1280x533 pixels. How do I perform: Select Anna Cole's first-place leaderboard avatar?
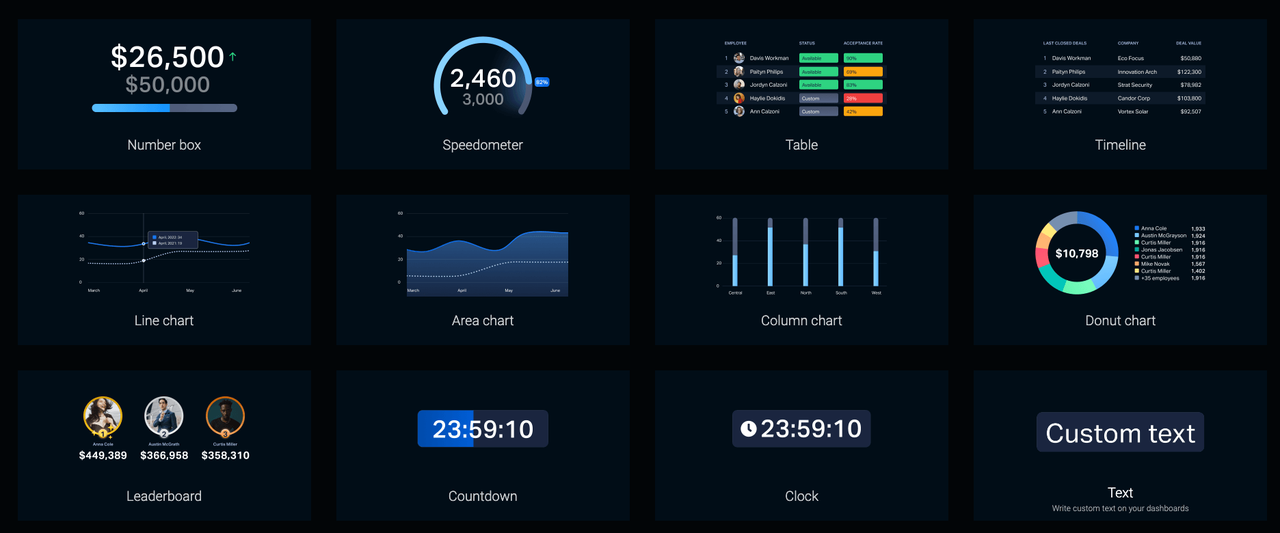[x=102, y=416]
